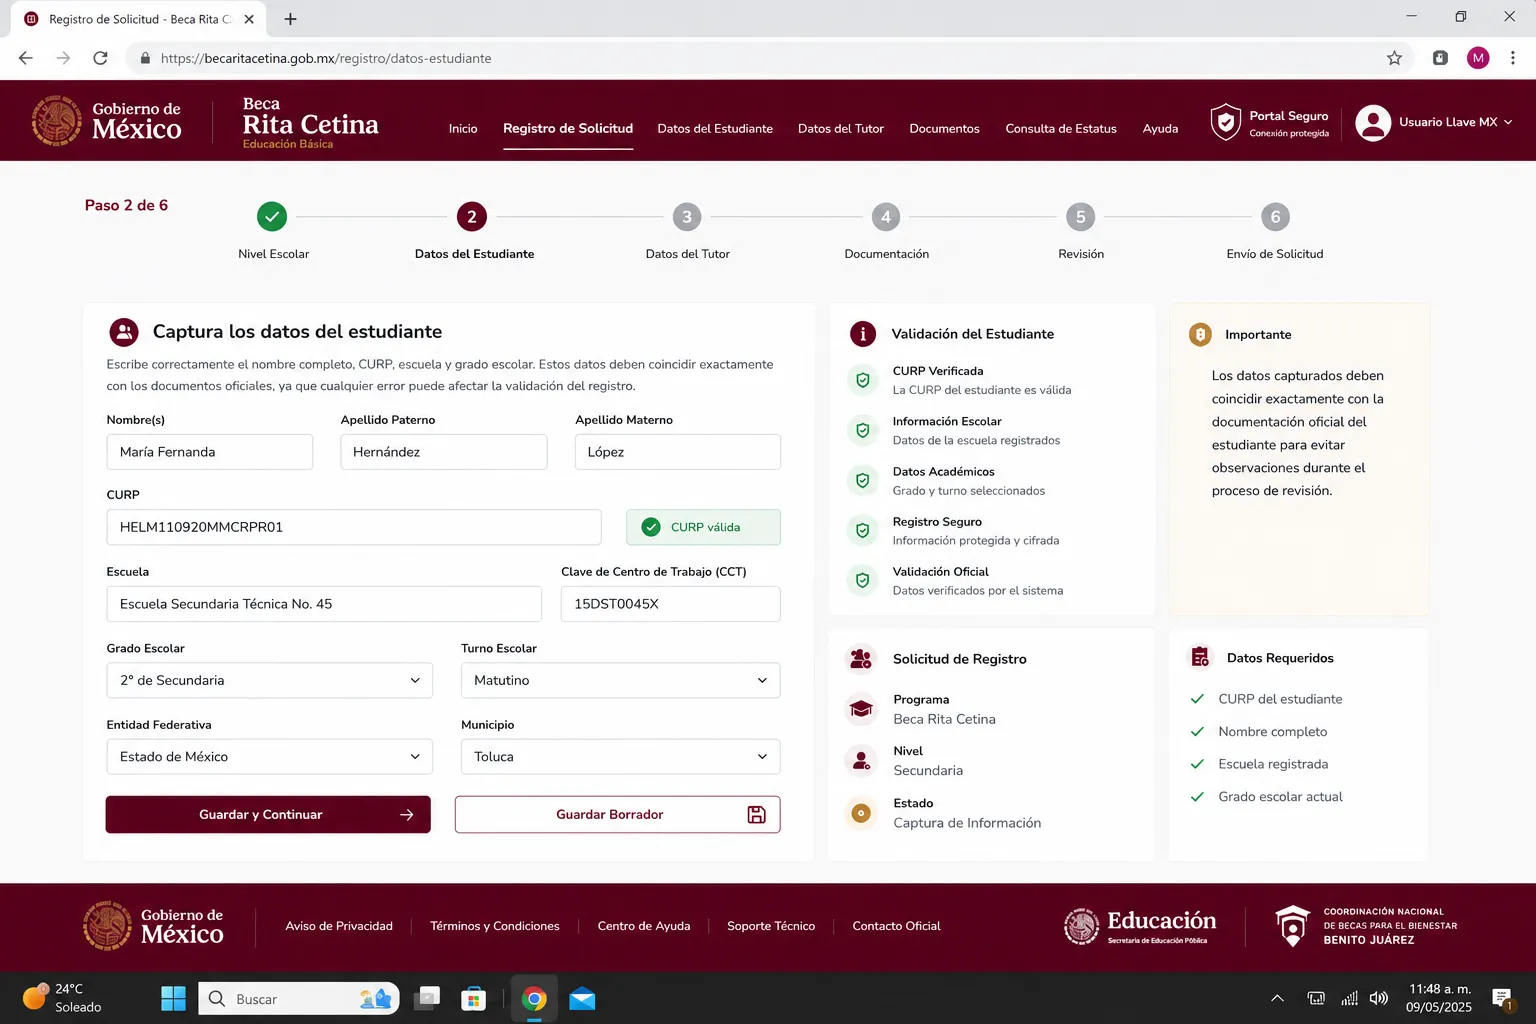Viewport: 1536px width, 1024px height.
Task: Open Microsoft Store from the taskbar
Action: point(473,998)
